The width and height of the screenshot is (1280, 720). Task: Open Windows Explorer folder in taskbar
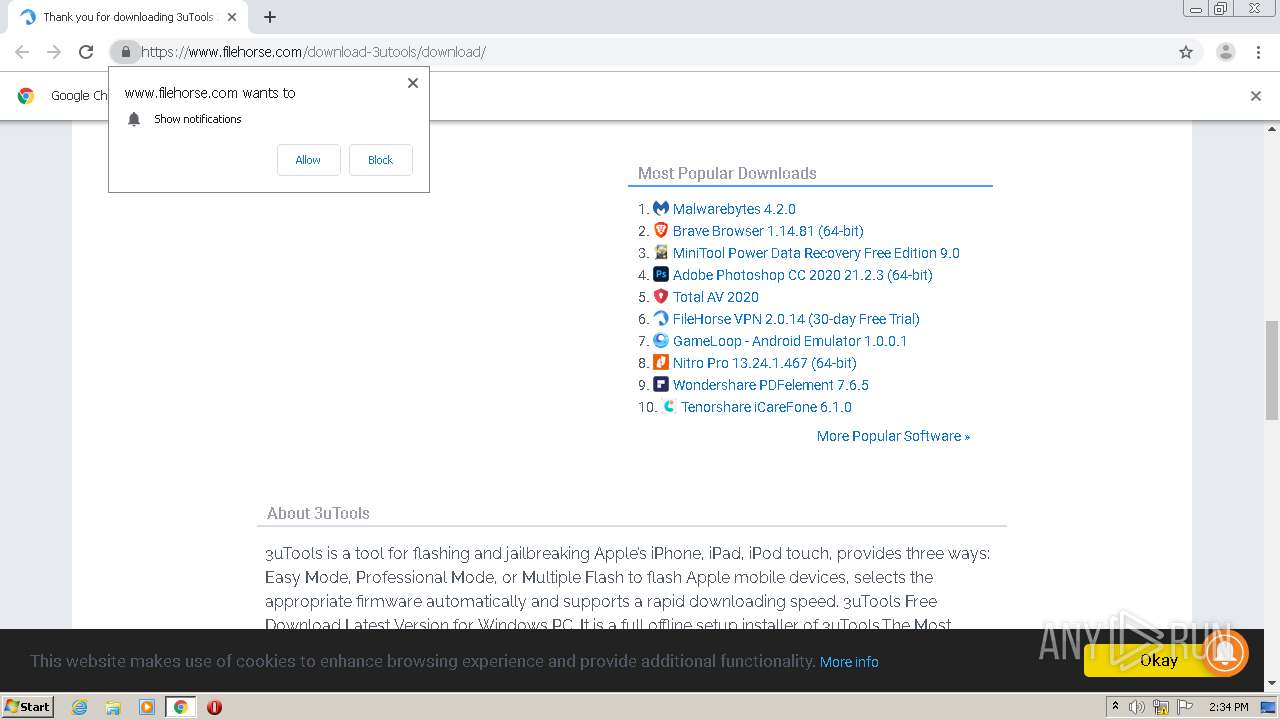(113, 706)
